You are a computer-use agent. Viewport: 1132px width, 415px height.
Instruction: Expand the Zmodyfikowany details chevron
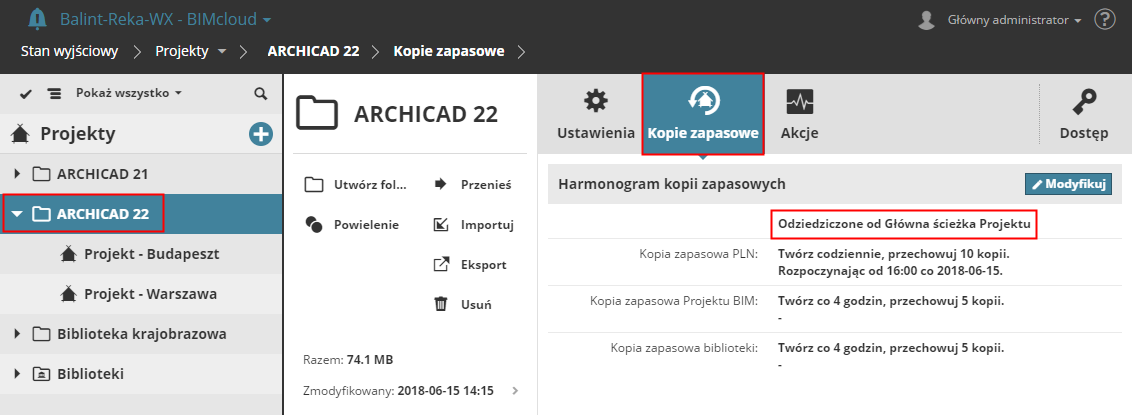click(515, 390)
